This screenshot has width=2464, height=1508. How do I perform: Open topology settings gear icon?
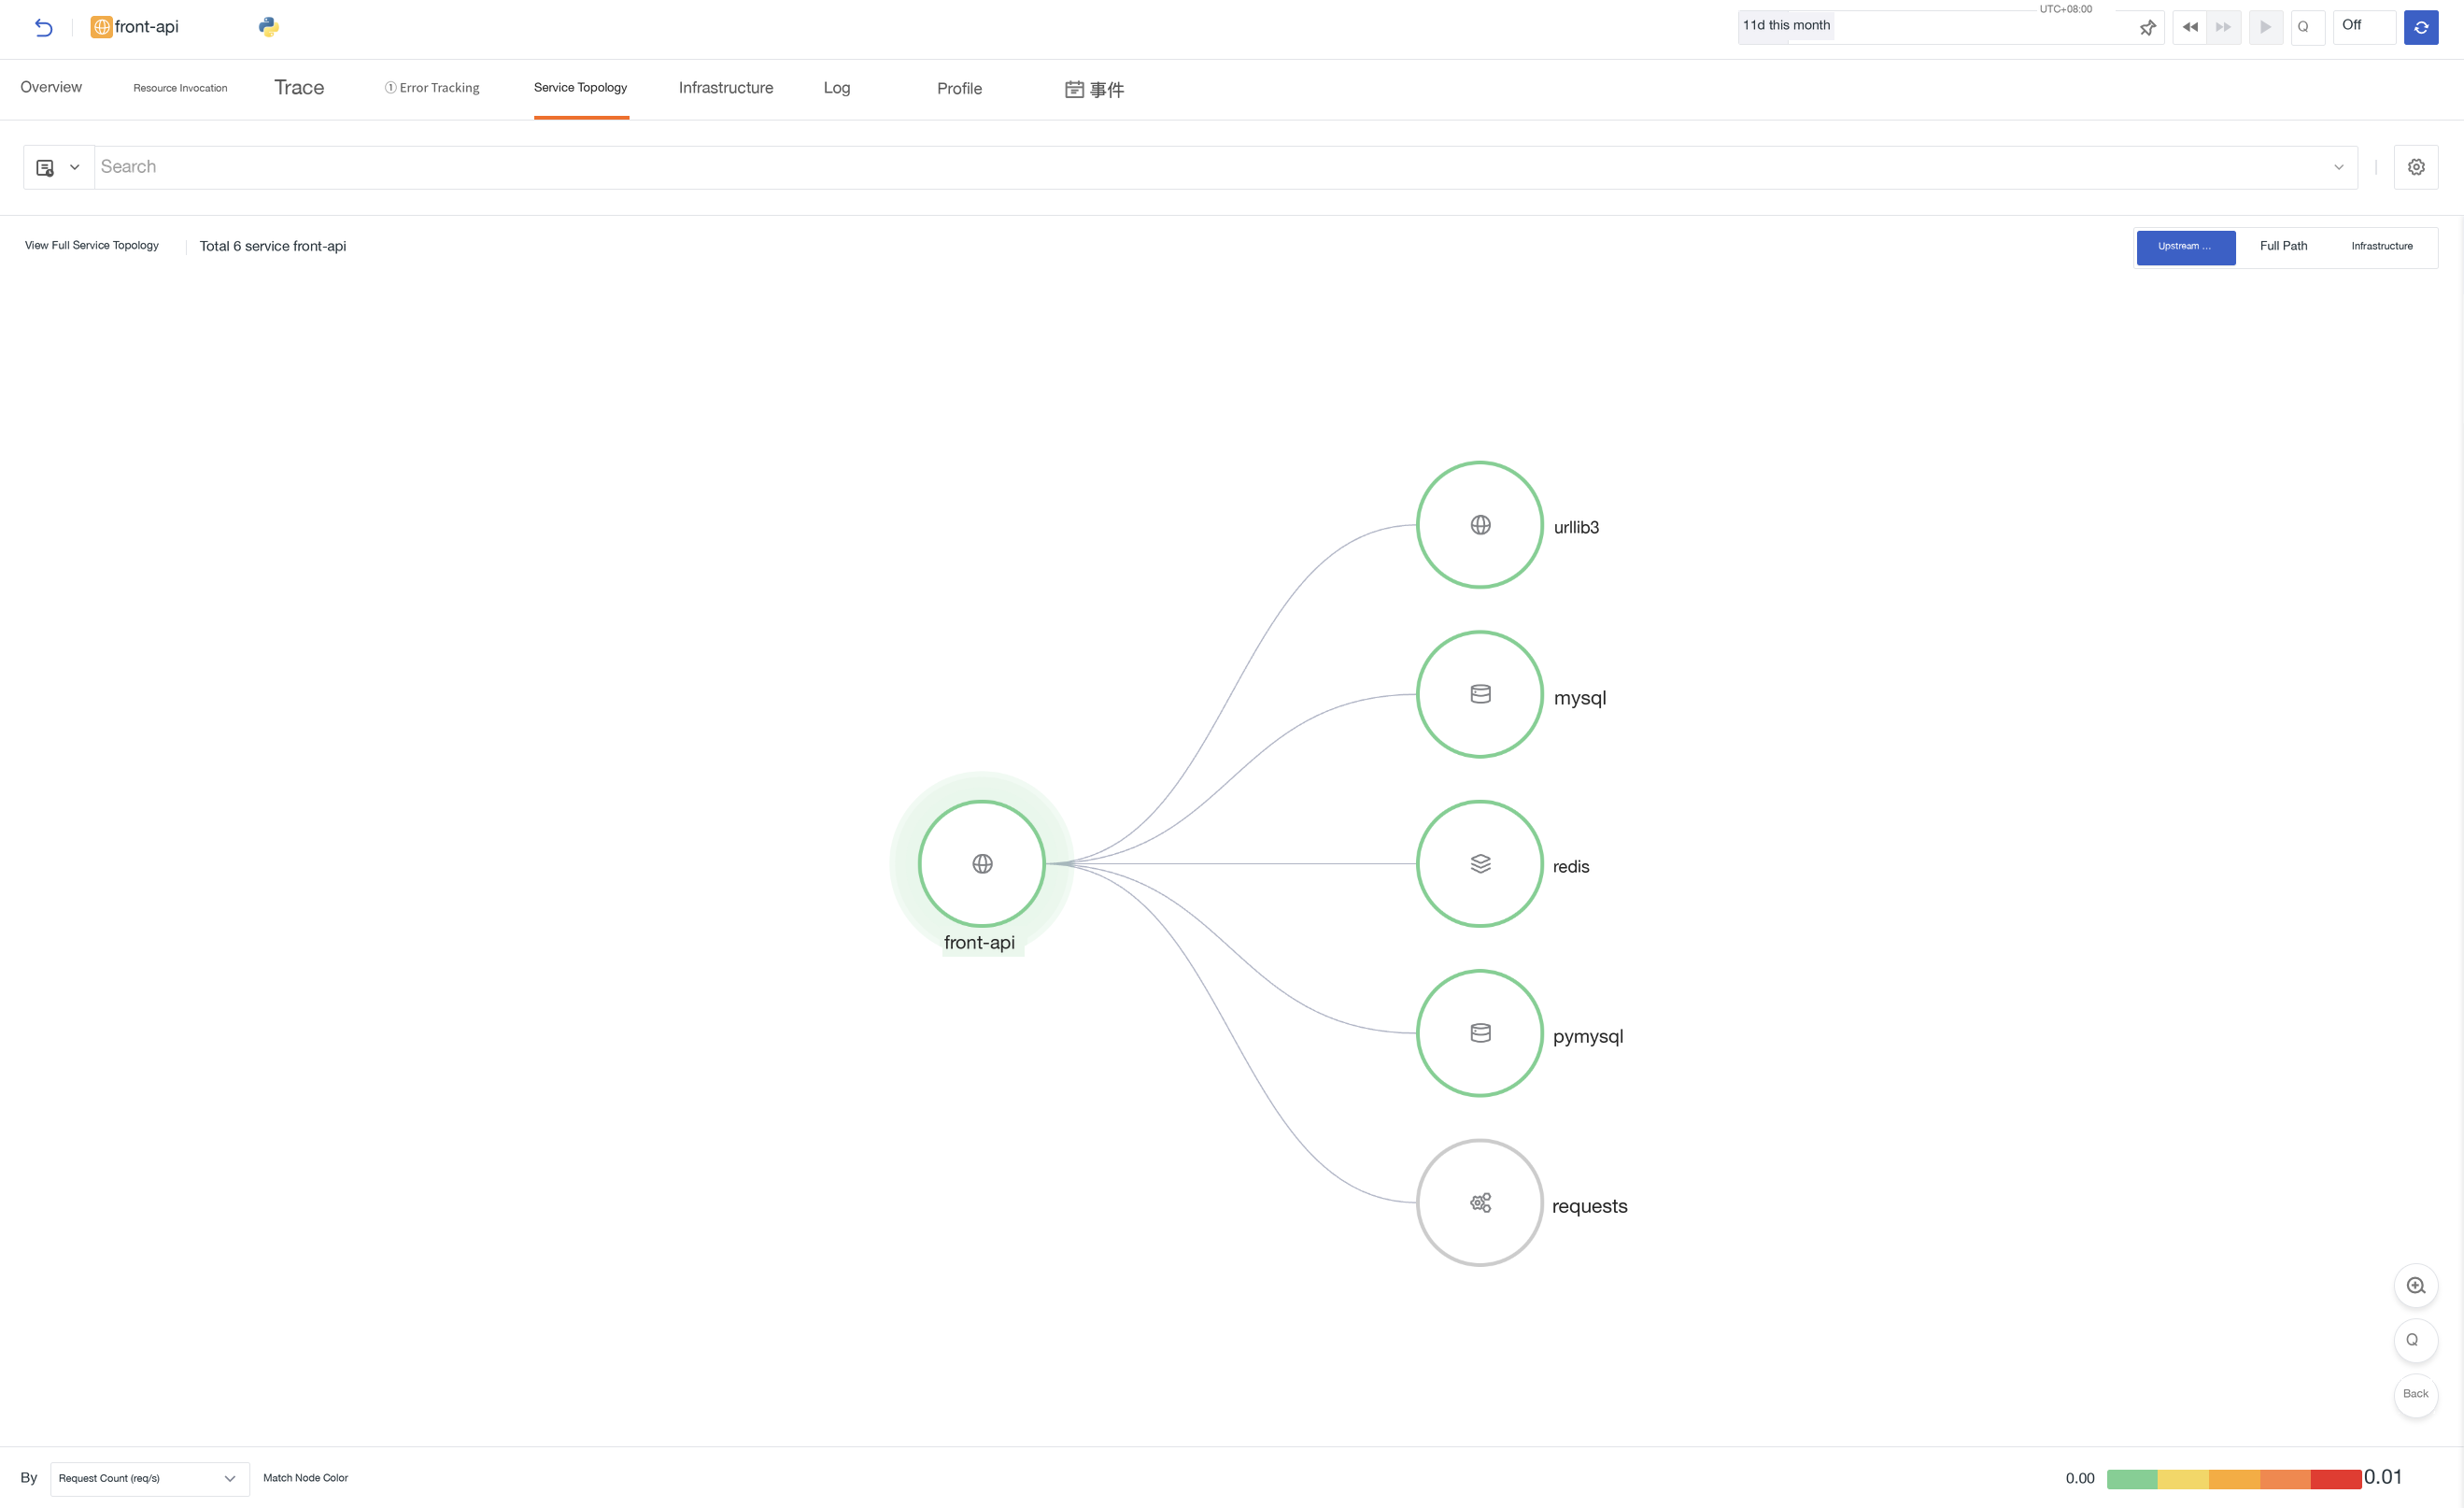tap(2416, 167)
